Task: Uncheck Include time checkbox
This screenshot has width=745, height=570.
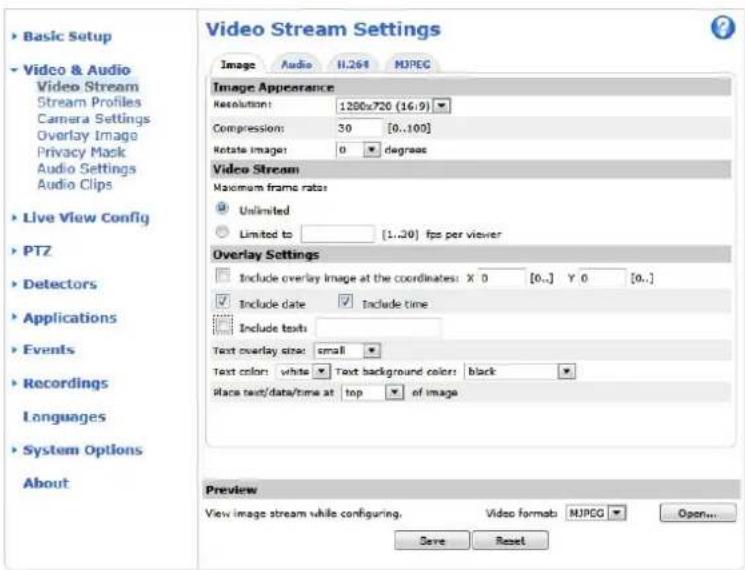Action: [345, 302]
